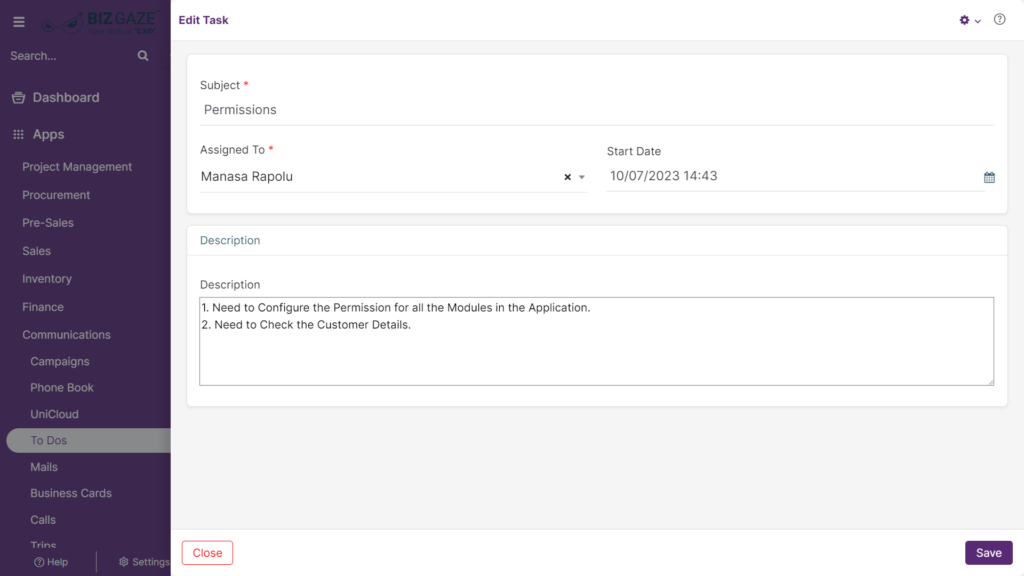Open Settings at sidebar bottom

pyautogui.click(x=144, y=562)
